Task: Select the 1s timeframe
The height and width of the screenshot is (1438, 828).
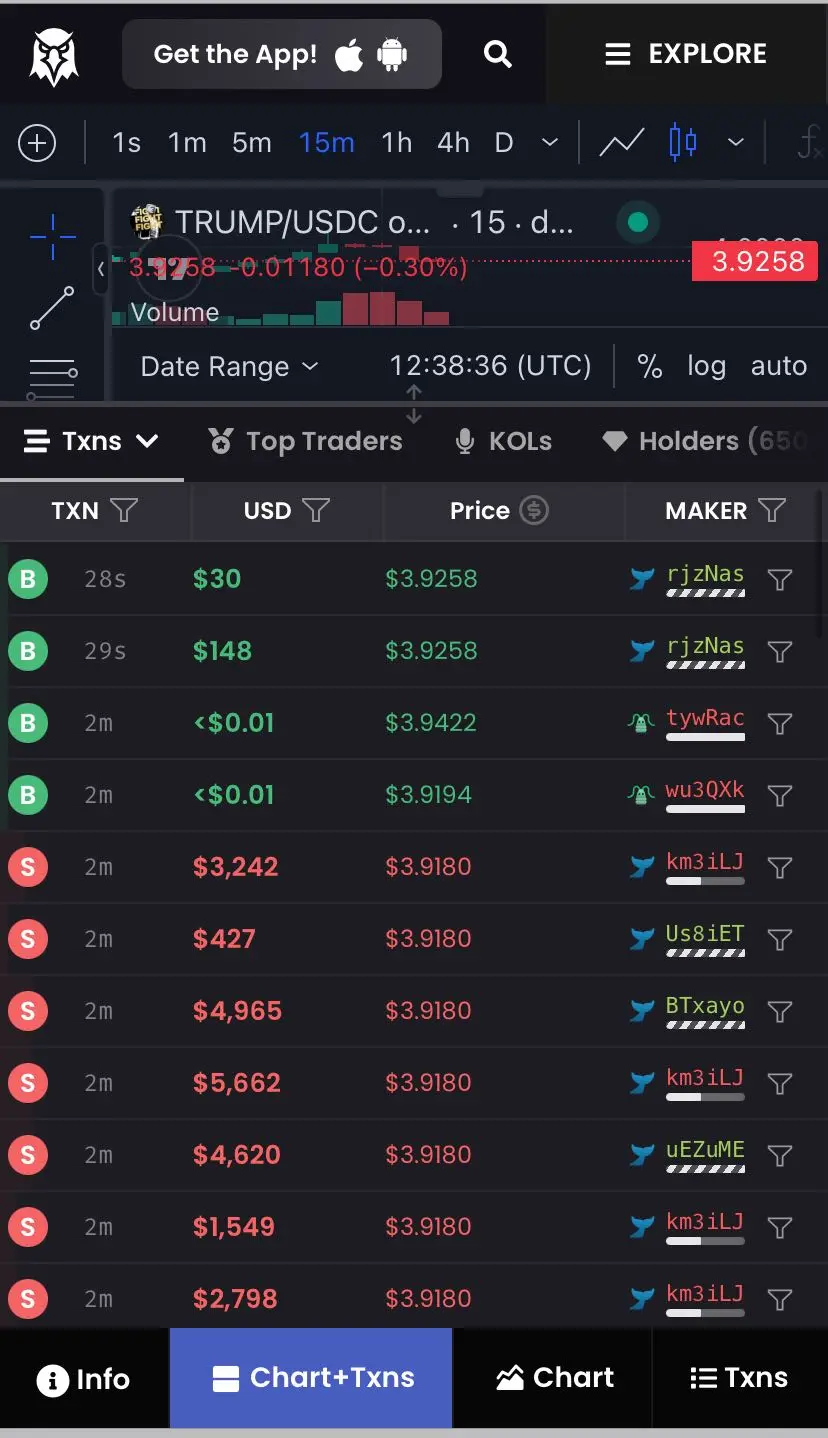Action: tap(126, 143)
